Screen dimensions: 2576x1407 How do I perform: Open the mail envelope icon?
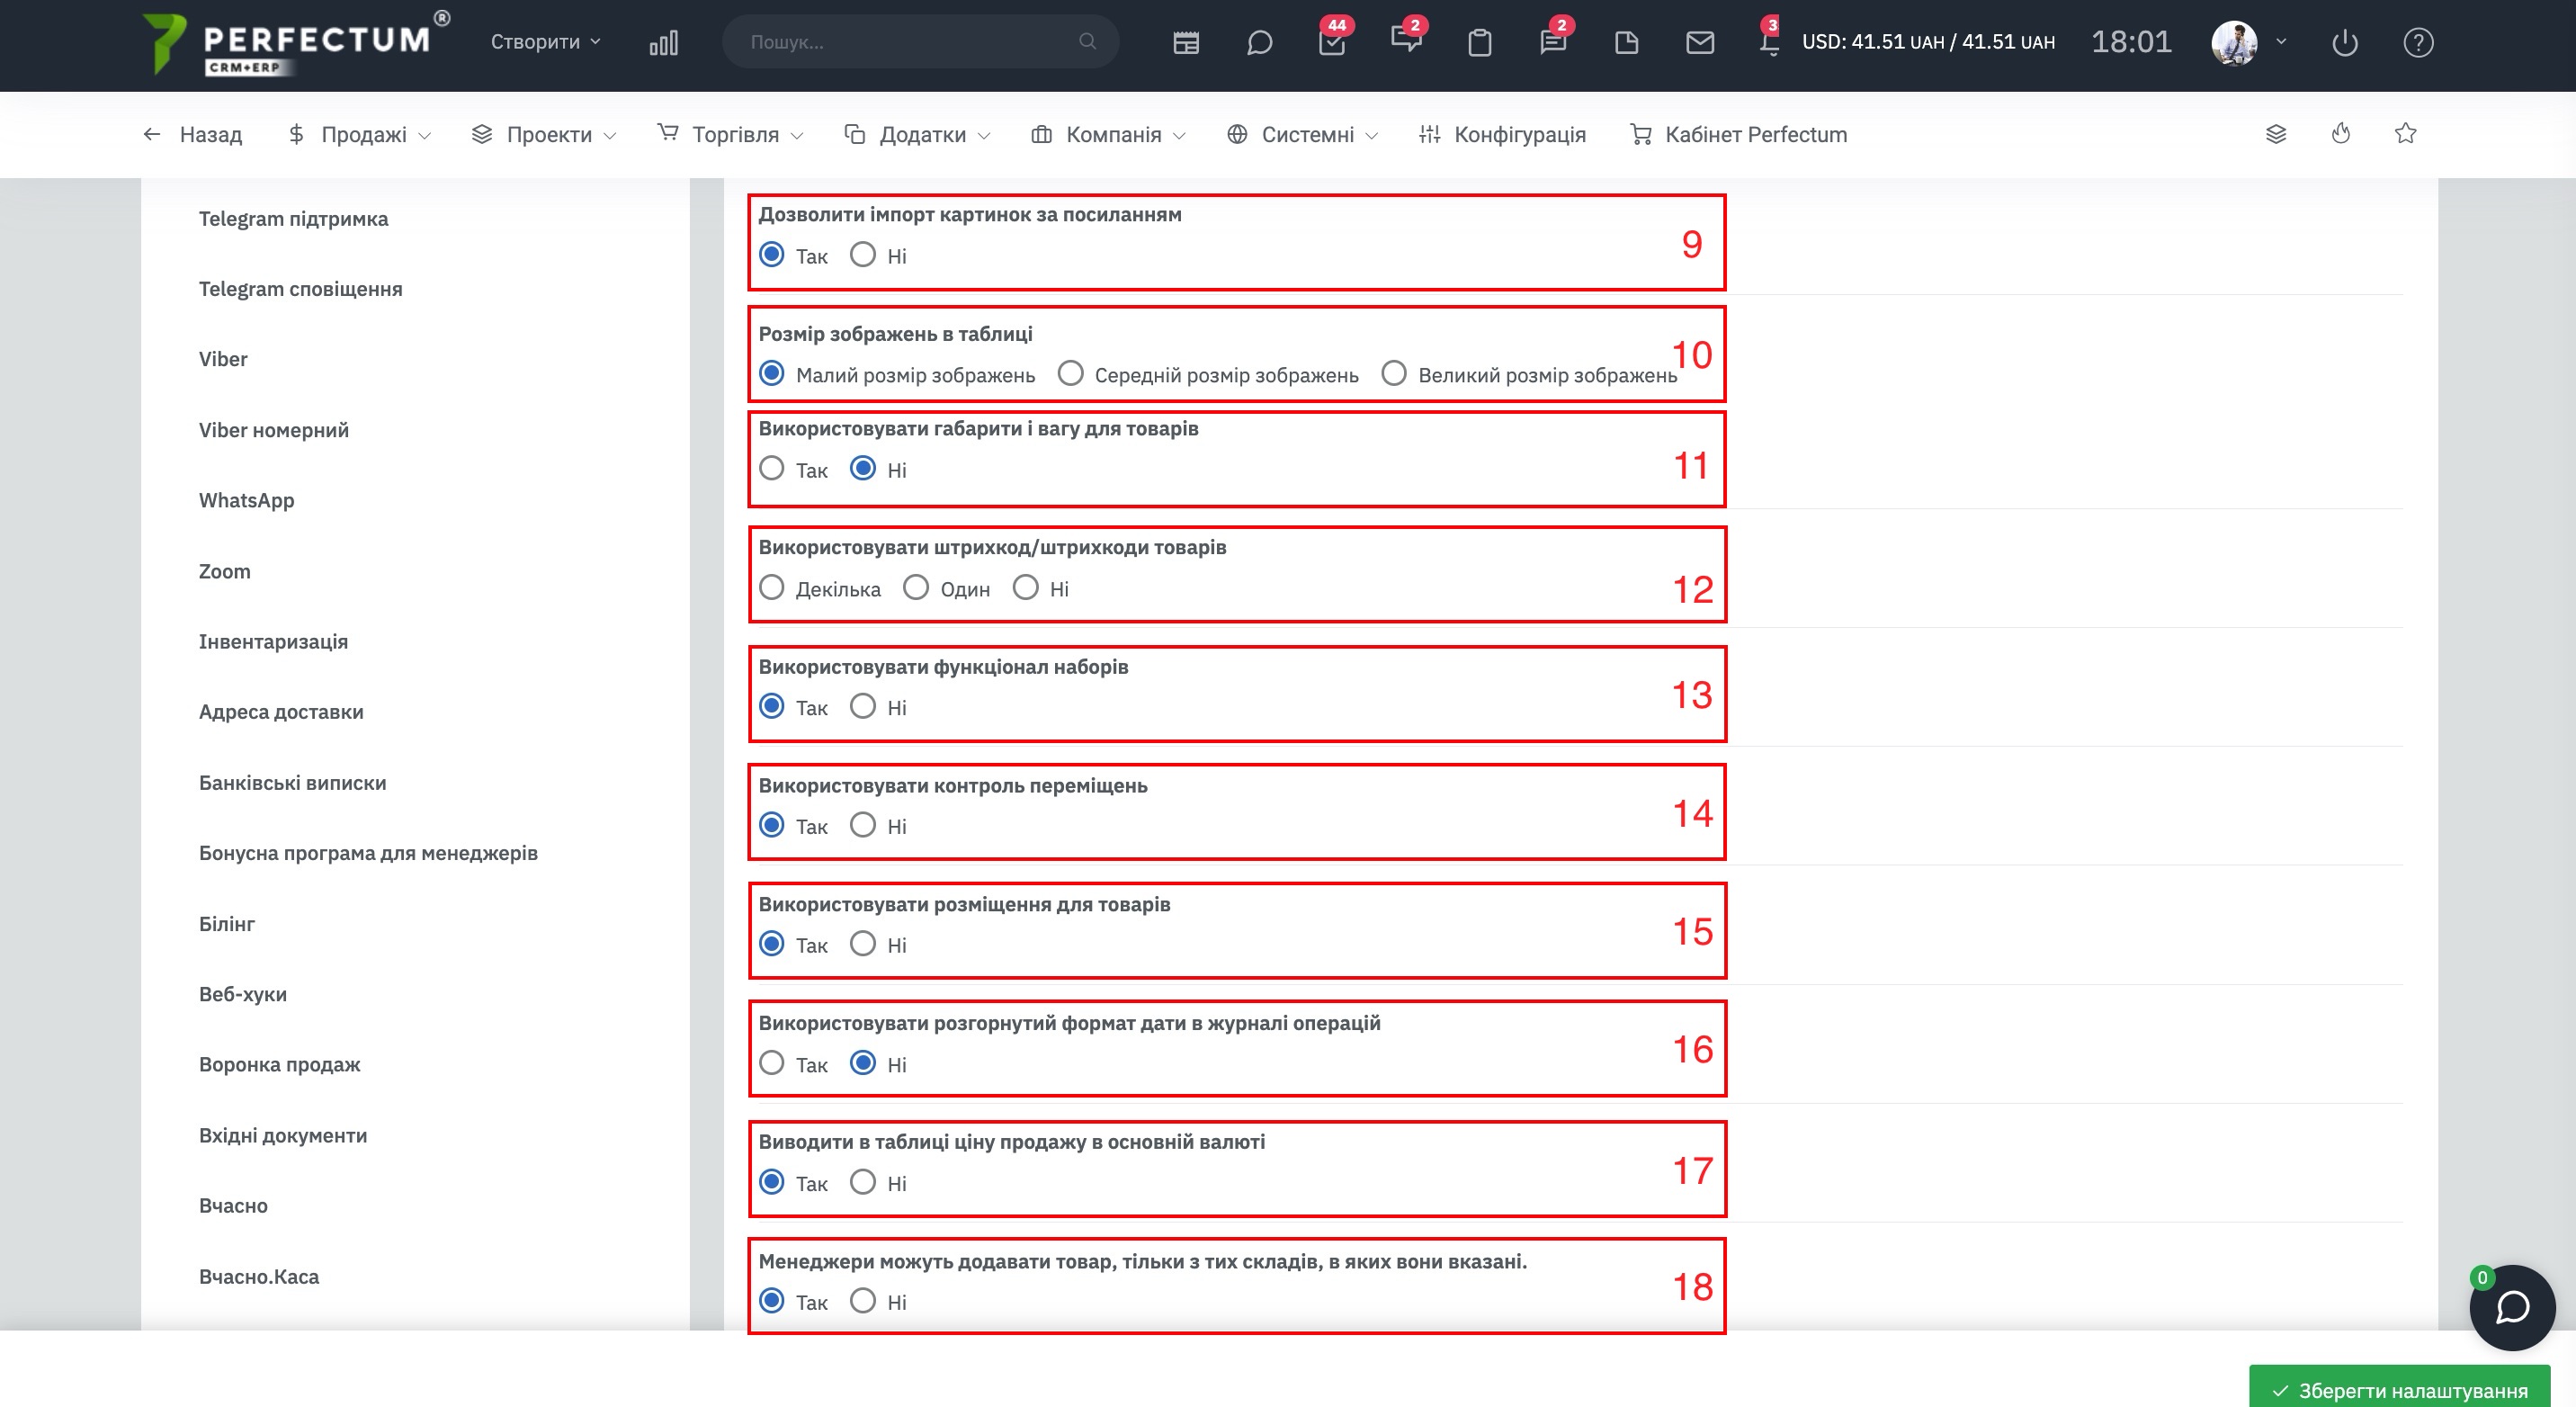pyautogui.click(x=1700, y=43)
